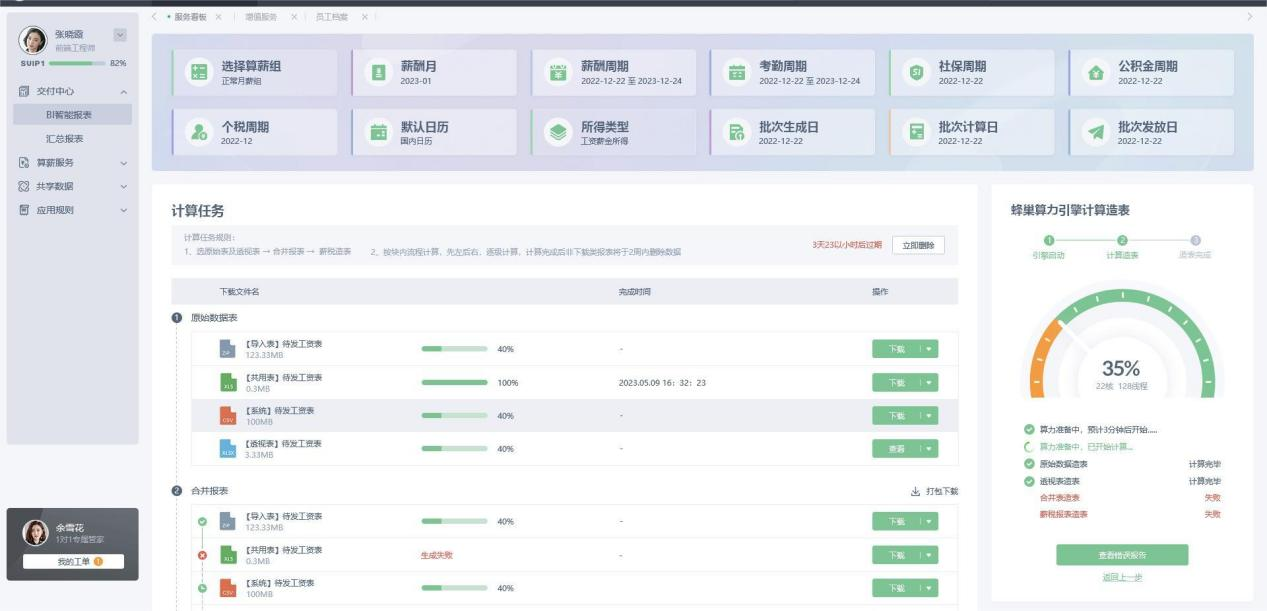Click 张晓薇 profile avatar

(33, 40)
